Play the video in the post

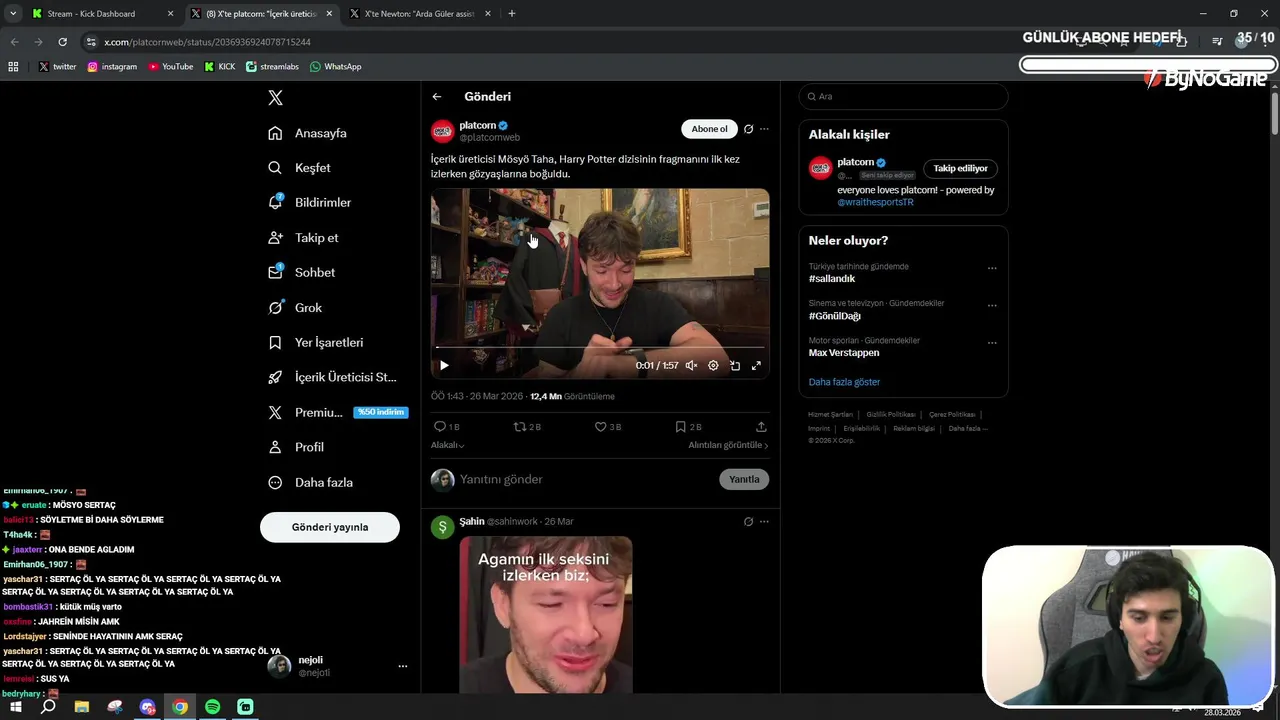coord(444,366)
